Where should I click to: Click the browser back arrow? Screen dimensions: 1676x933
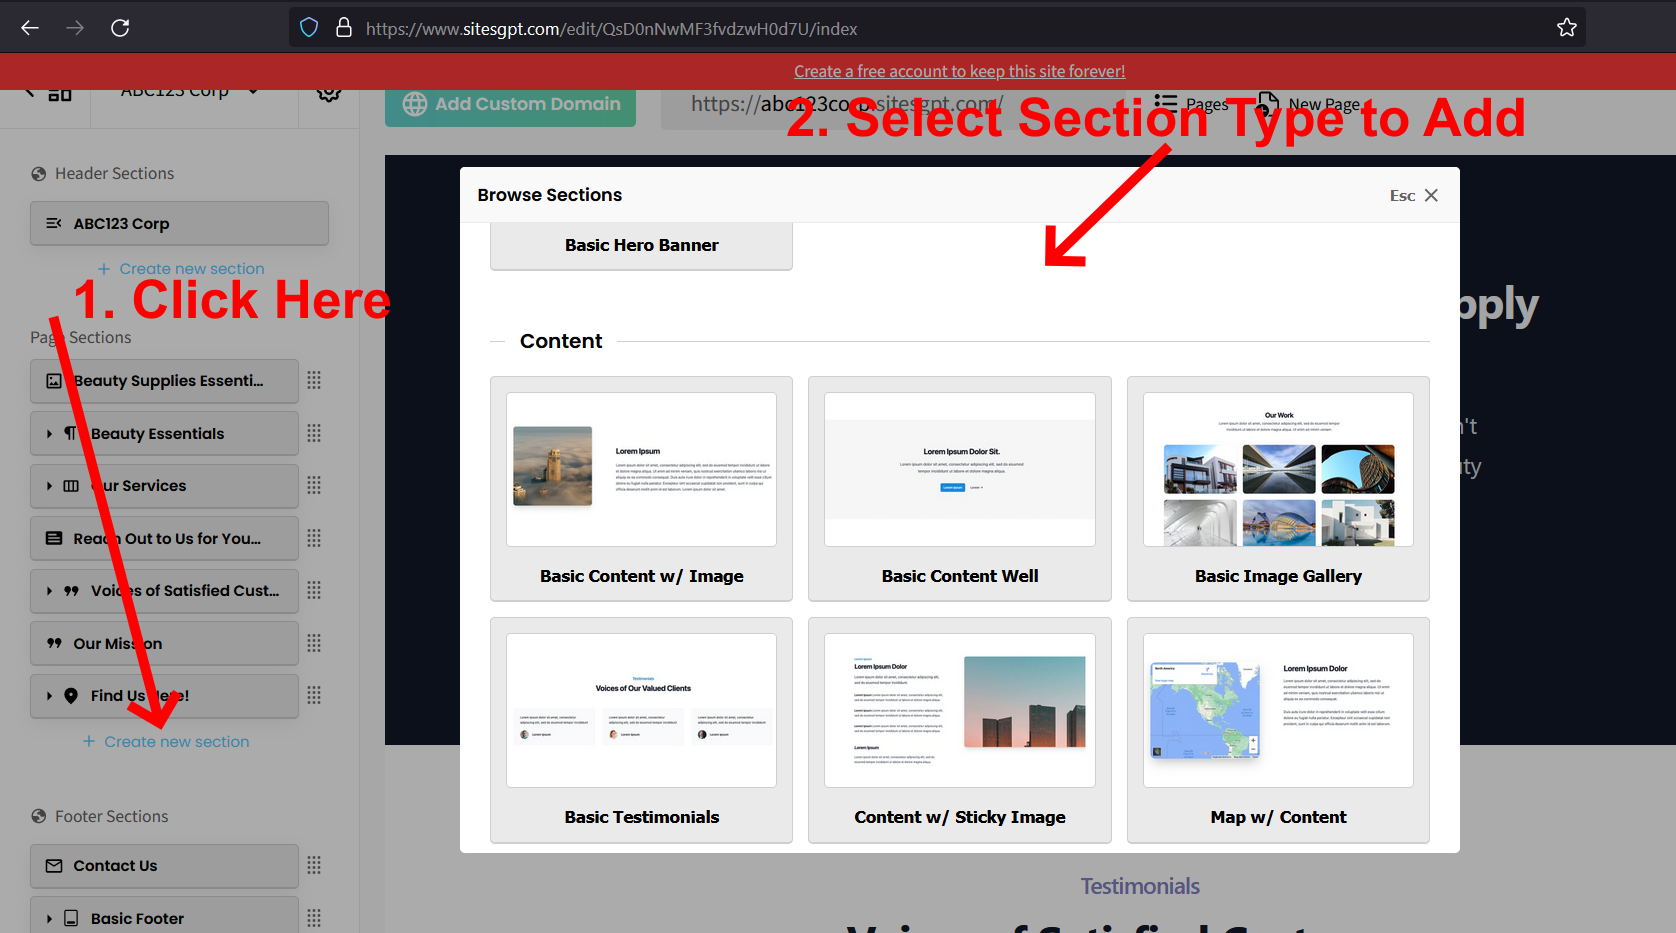coord(30,28)
